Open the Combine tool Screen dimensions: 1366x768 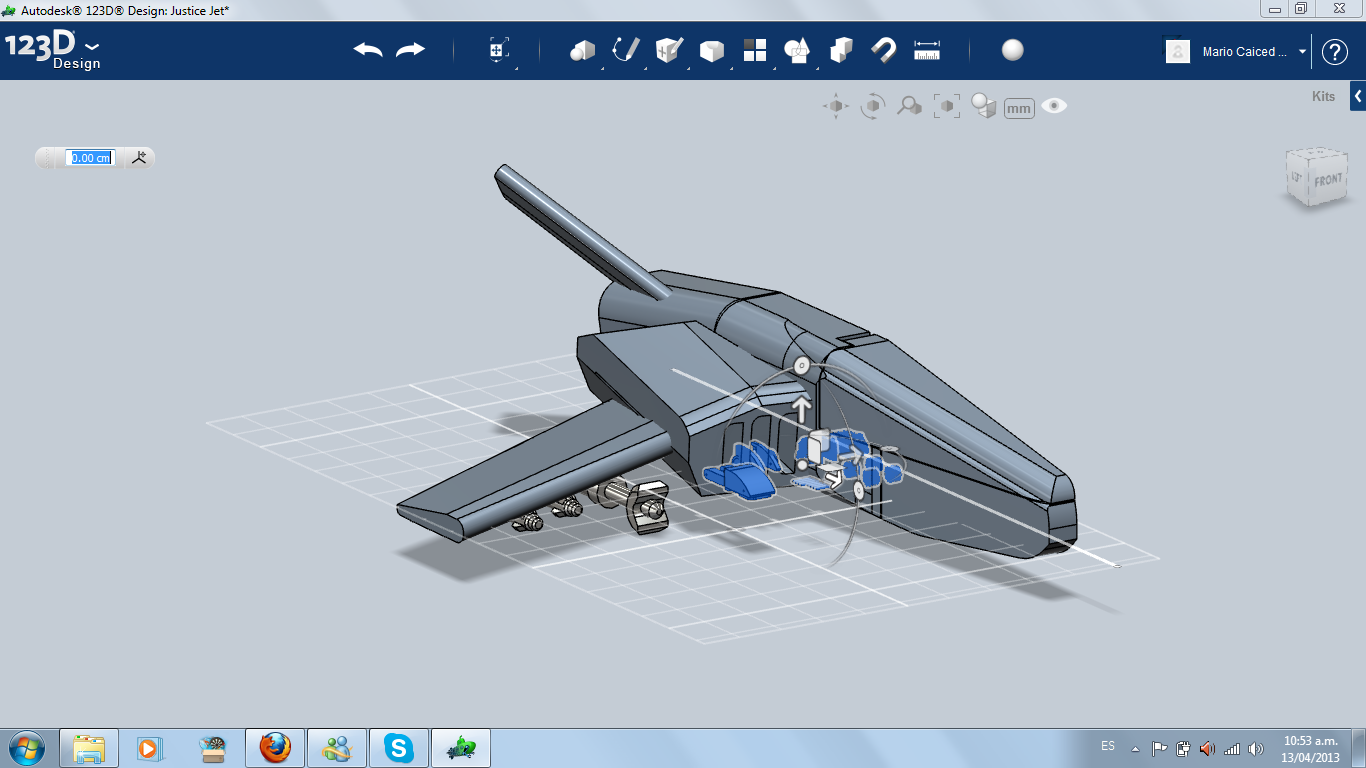[841, 51]
